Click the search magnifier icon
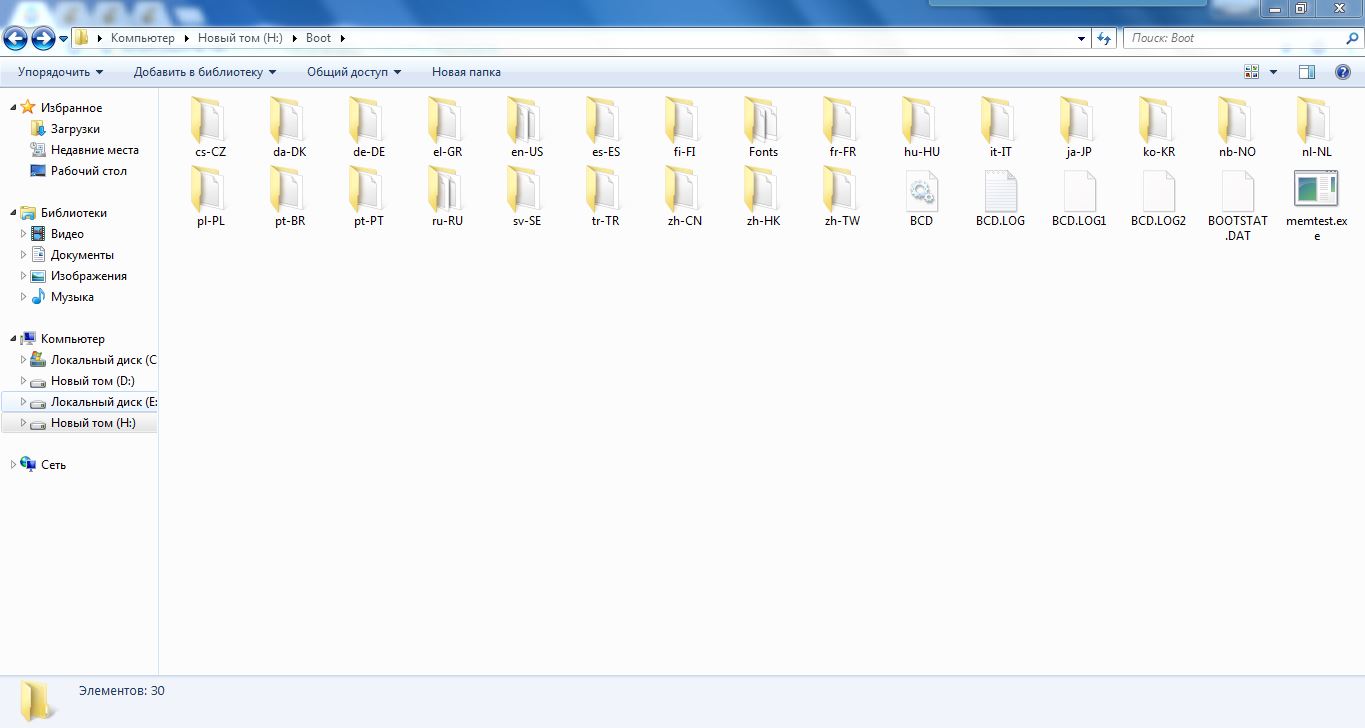The height and width of the screenshot is (728, 1365). (x=1351, y=39)
